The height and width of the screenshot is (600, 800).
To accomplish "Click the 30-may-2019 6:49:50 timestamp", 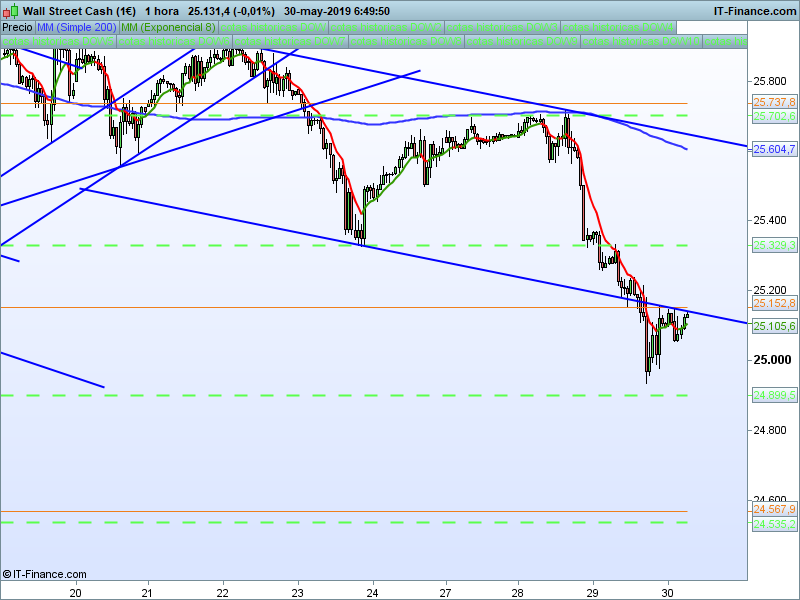I will pyautogui.click(x=337, y=11).
